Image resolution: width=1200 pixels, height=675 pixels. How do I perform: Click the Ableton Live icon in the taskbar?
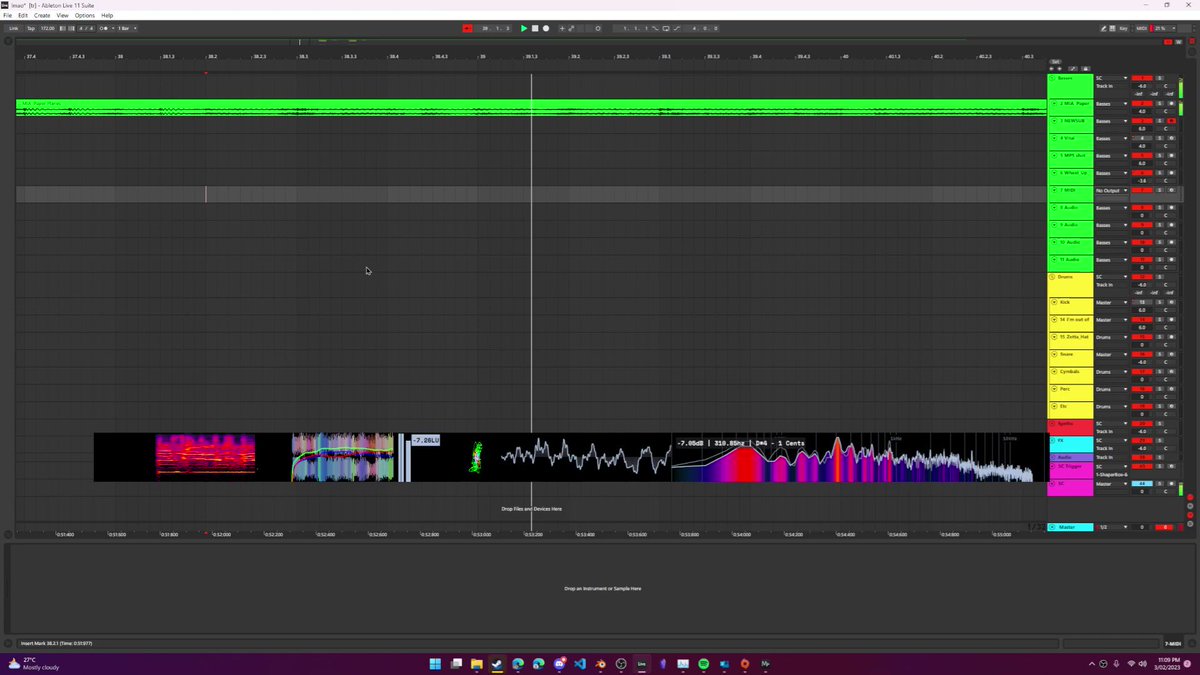(641, 663)
